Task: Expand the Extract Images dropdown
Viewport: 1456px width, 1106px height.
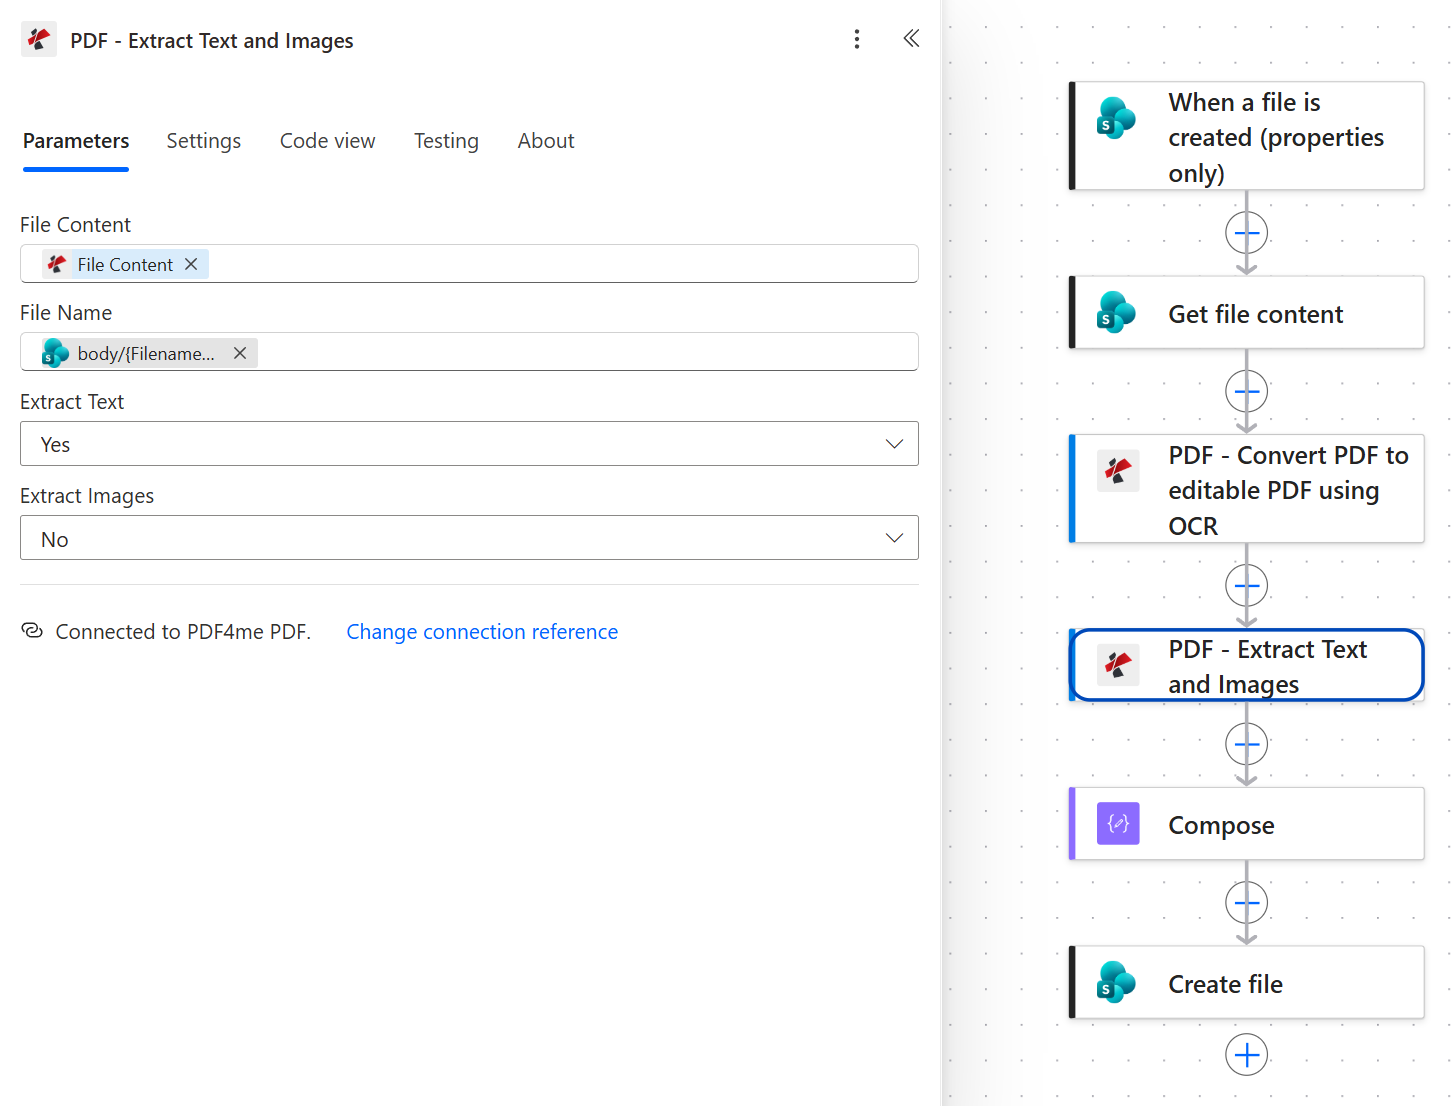Action: [x=469, y=538]
